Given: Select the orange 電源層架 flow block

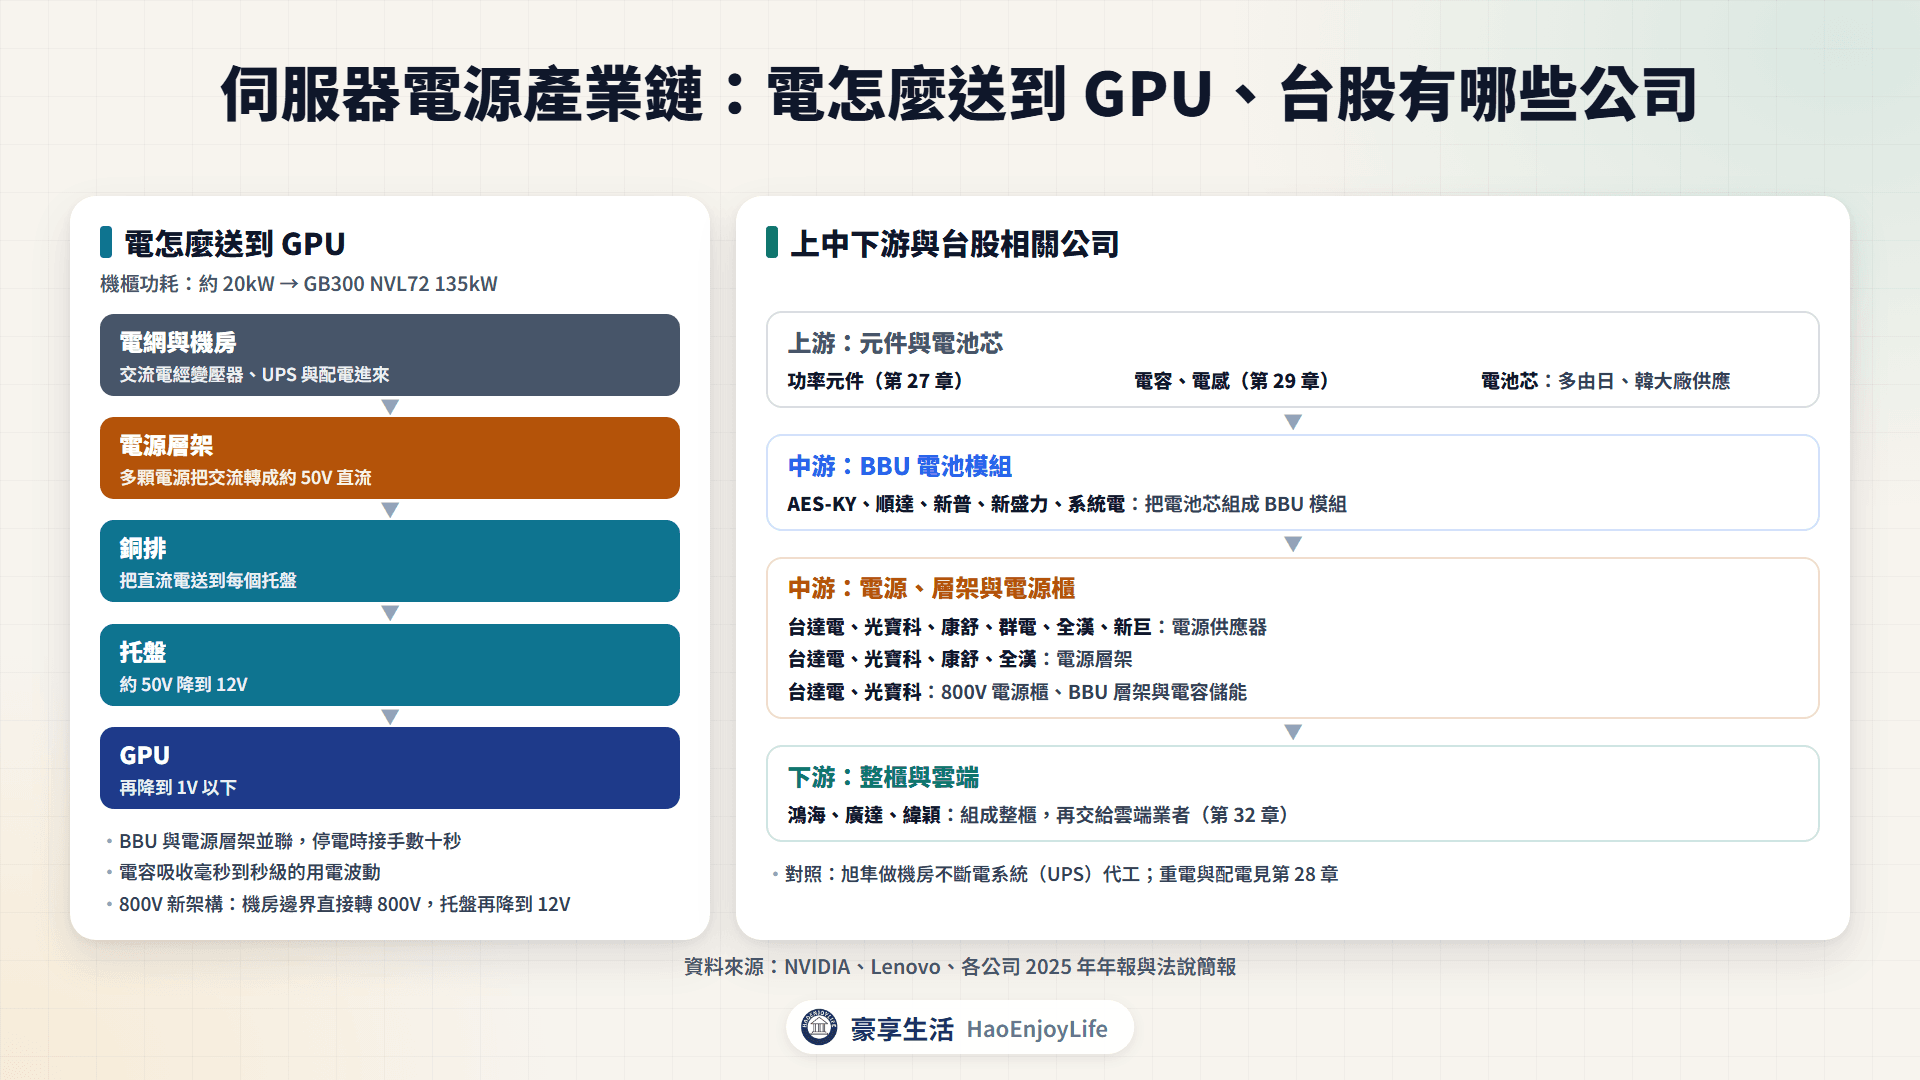Looking at the screenshot, I should coord(390,458).
